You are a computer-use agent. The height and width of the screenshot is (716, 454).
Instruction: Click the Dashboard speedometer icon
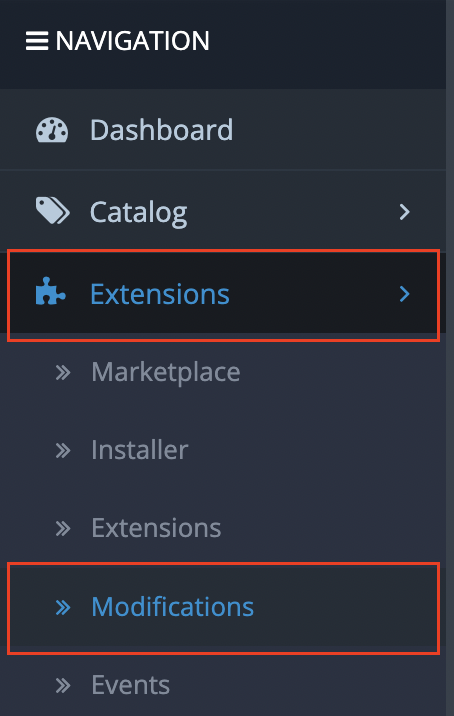point(52,130)
